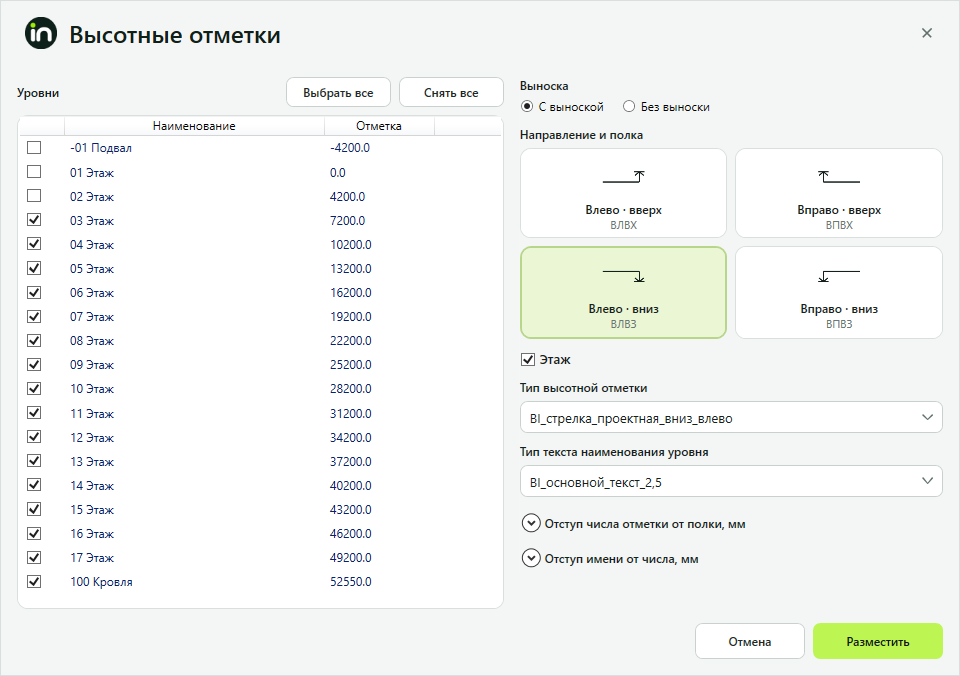Select the '12 Этаж' row name
Image resolution: width=960 pixels, height=676 pixels.
click(92, 438)
